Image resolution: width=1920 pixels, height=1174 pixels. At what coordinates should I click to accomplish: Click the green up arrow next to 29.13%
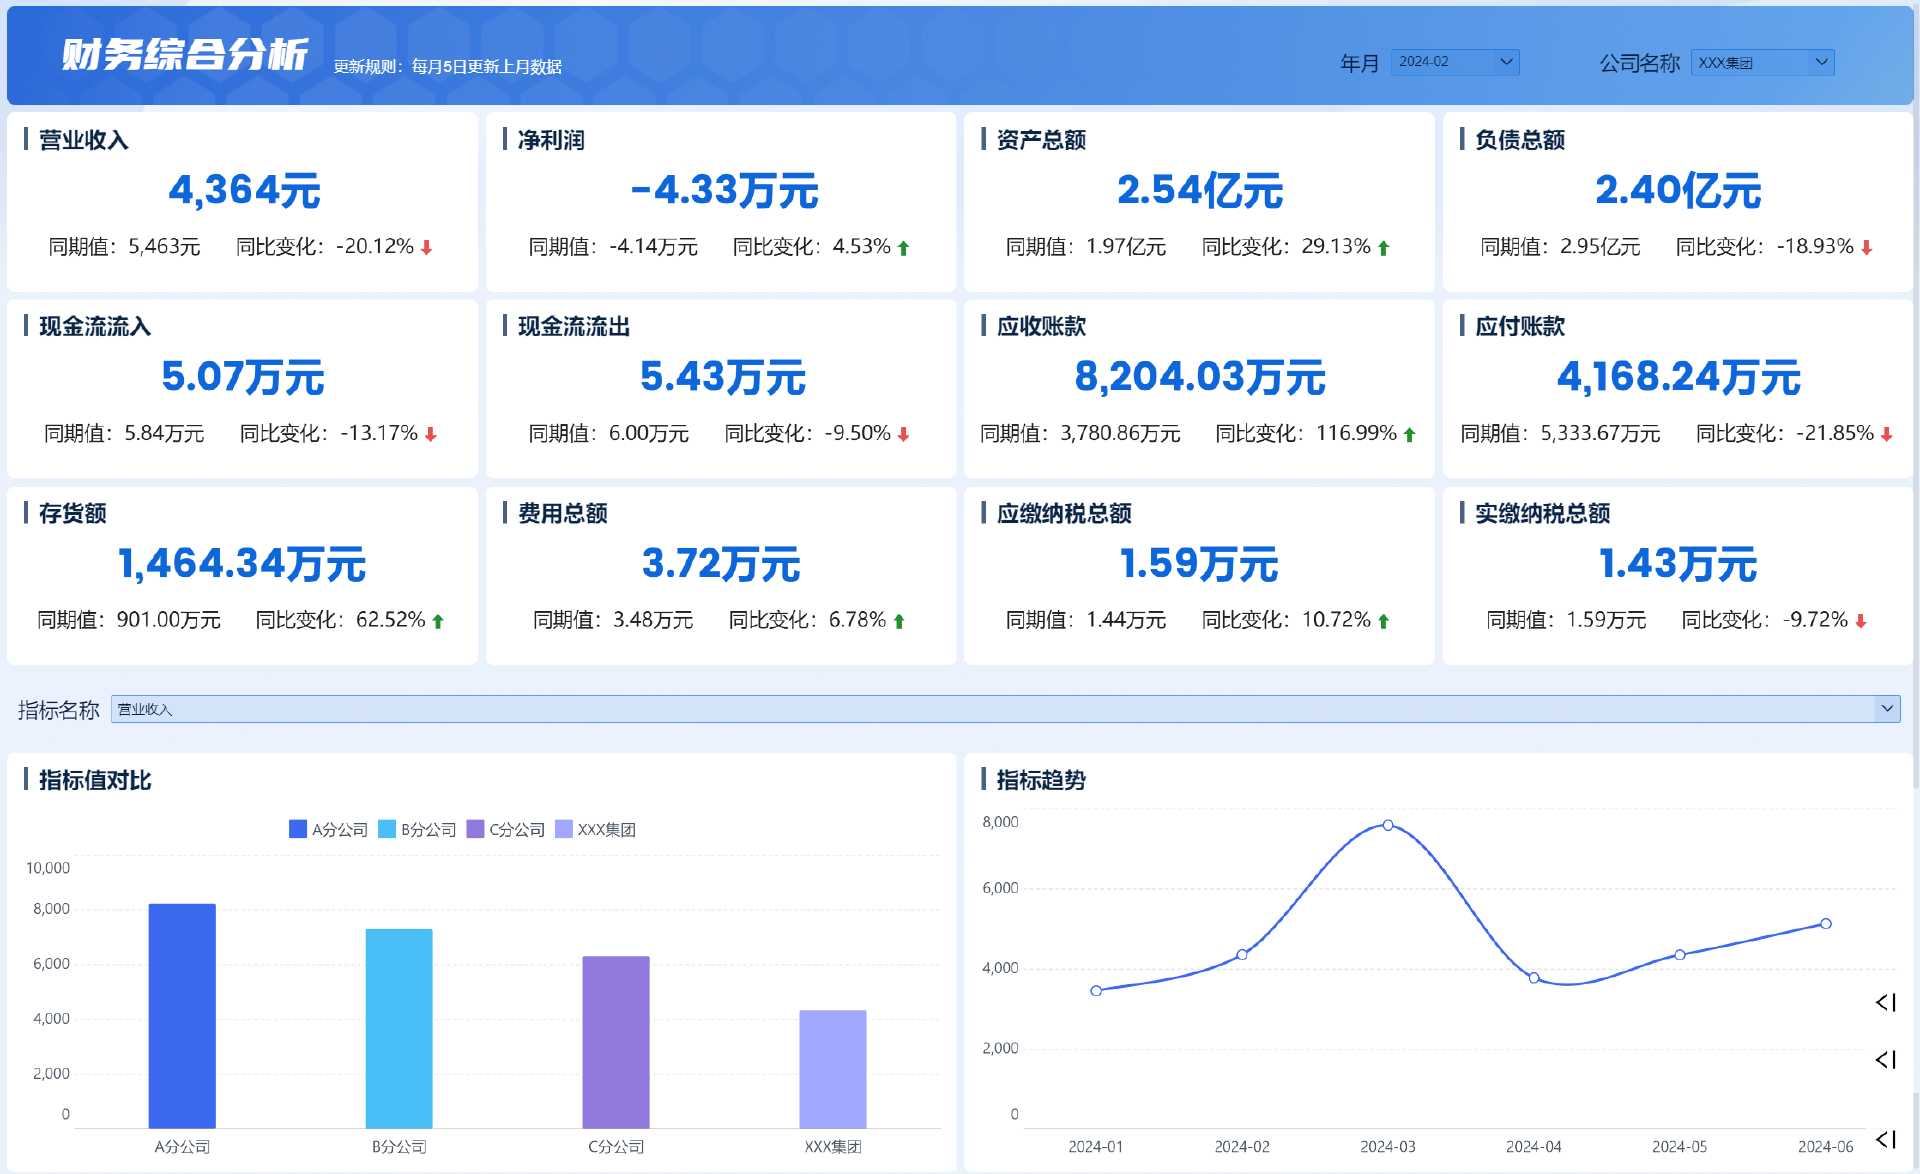click(x=1384, y=248)
